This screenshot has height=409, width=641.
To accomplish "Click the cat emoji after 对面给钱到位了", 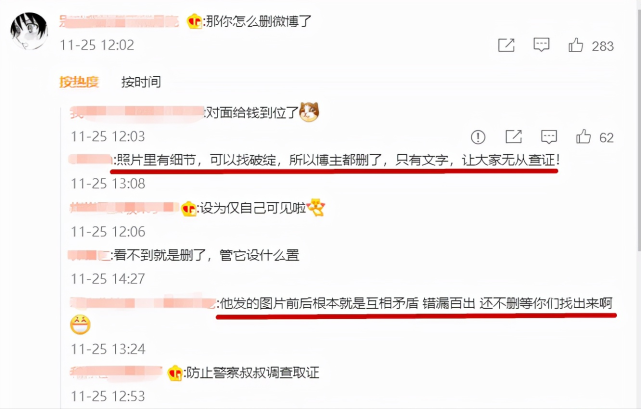I will [309, 112].
